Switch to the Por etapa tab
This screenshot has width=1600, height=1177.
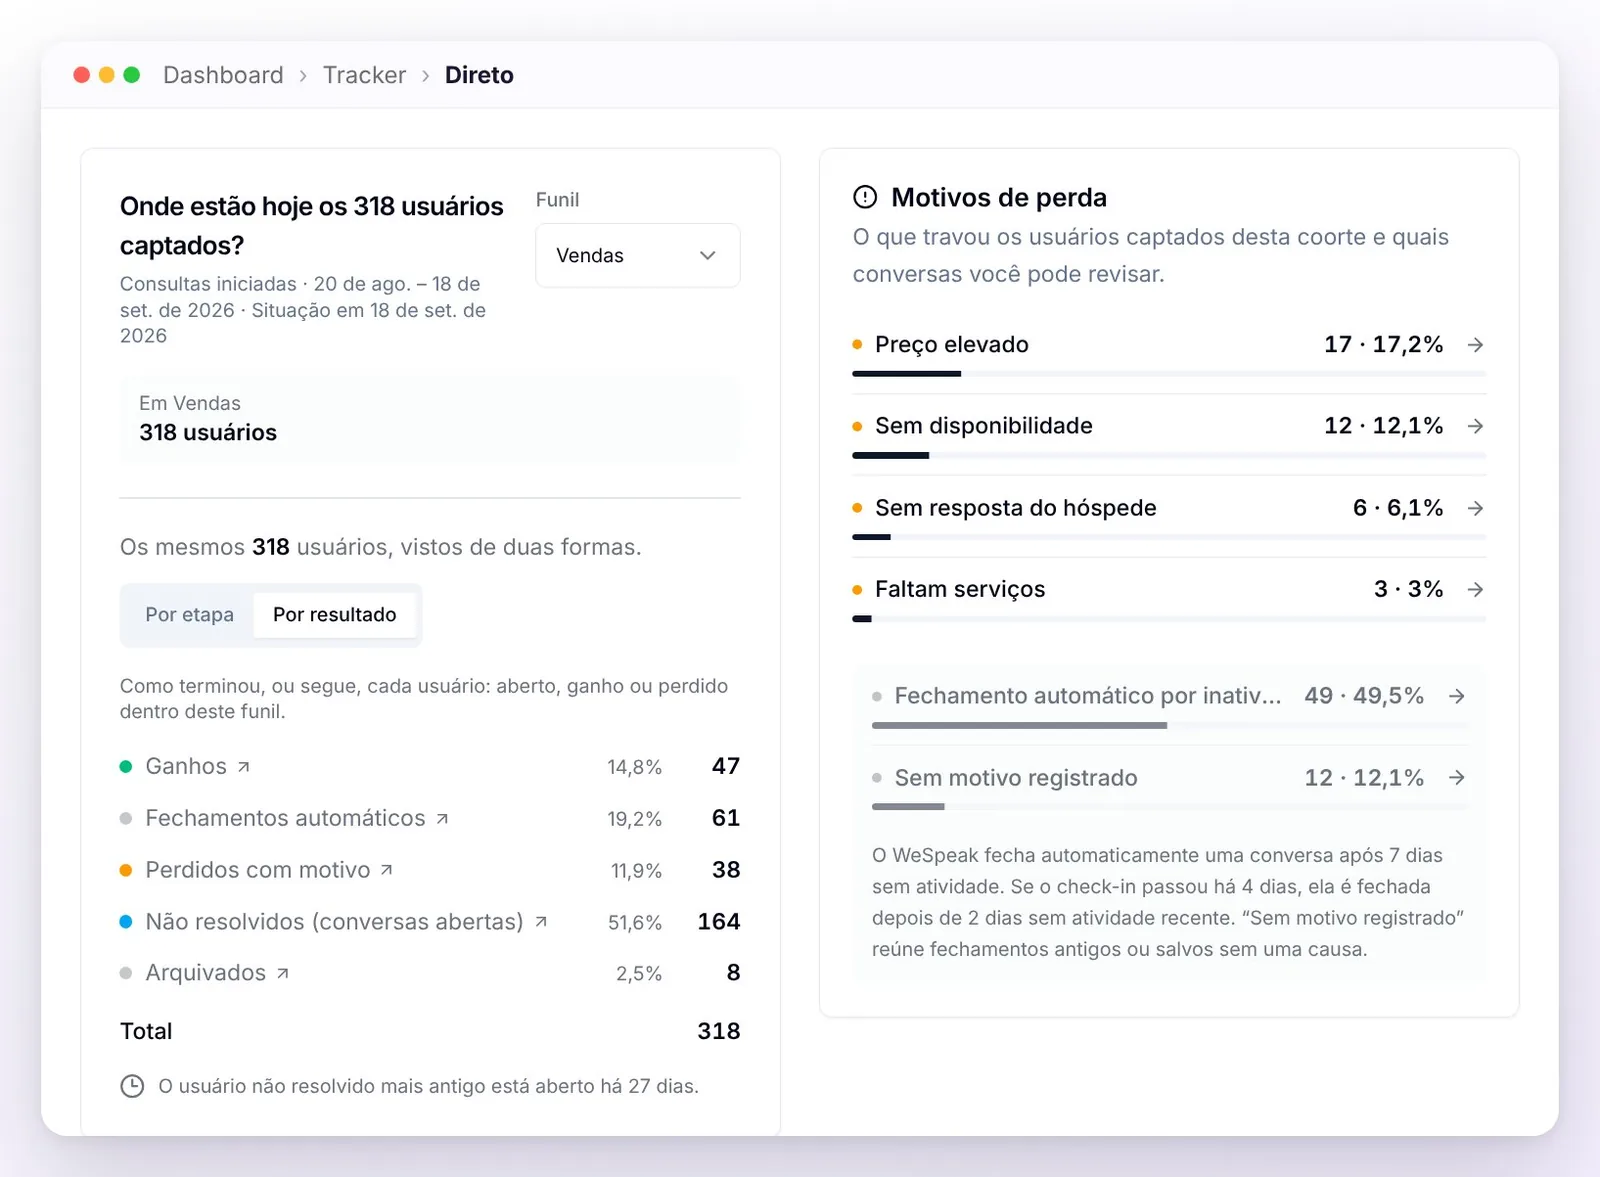(x=190, y=615)
